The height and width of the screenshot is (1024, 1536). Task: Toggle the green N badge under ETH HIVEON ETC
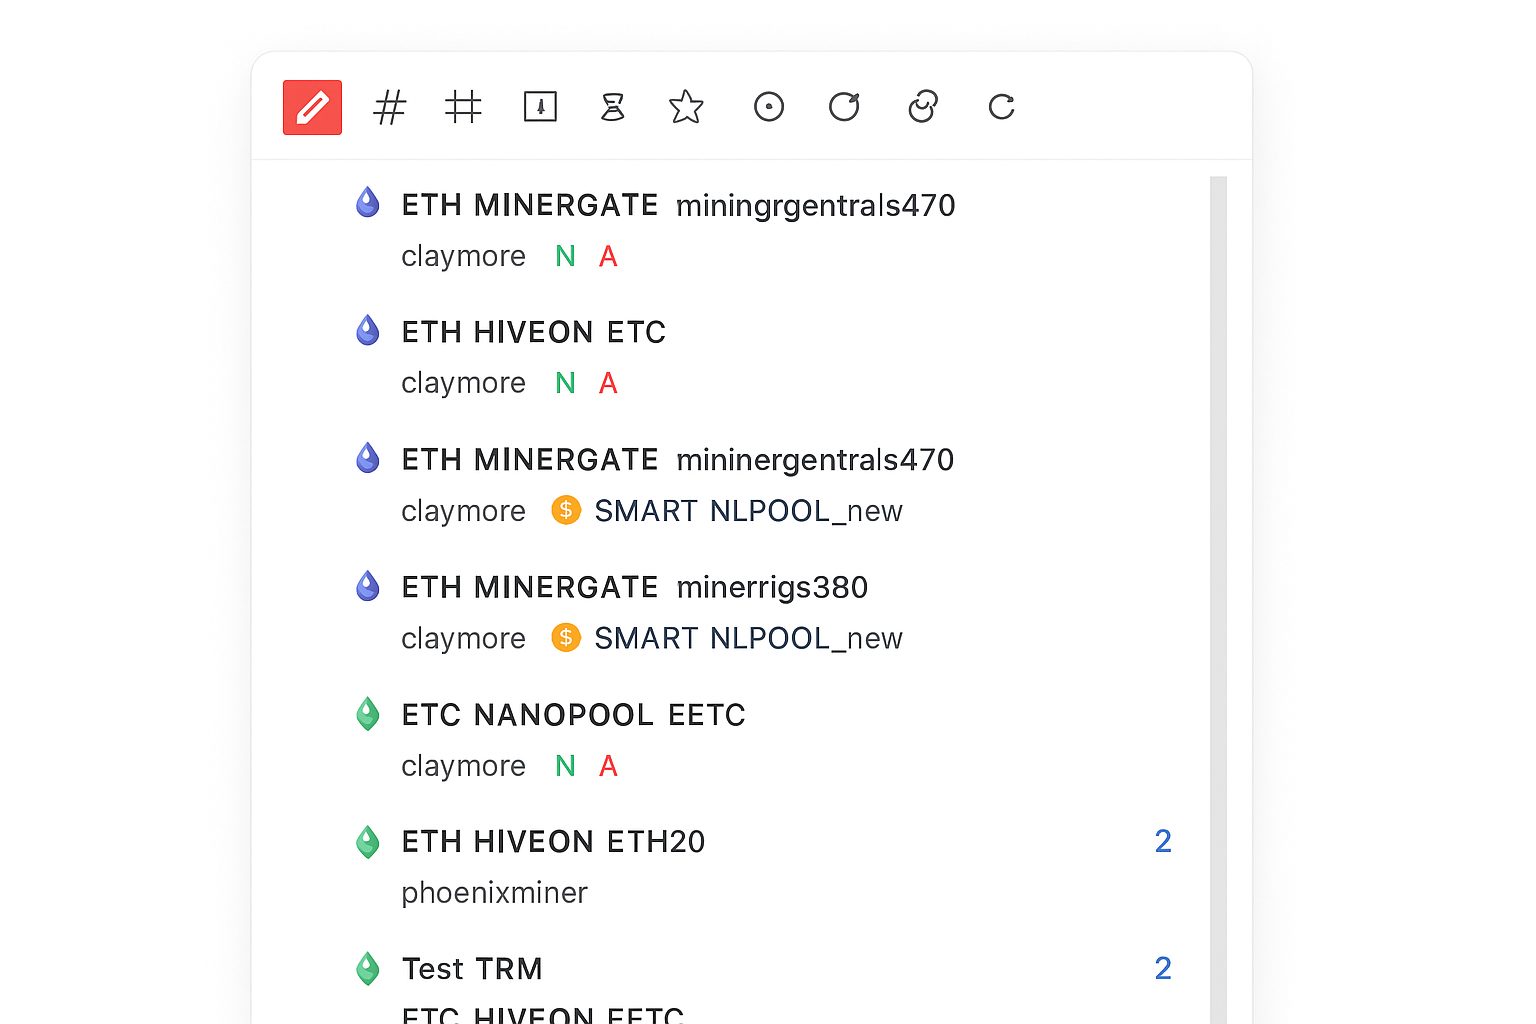(x=564, y=383)
